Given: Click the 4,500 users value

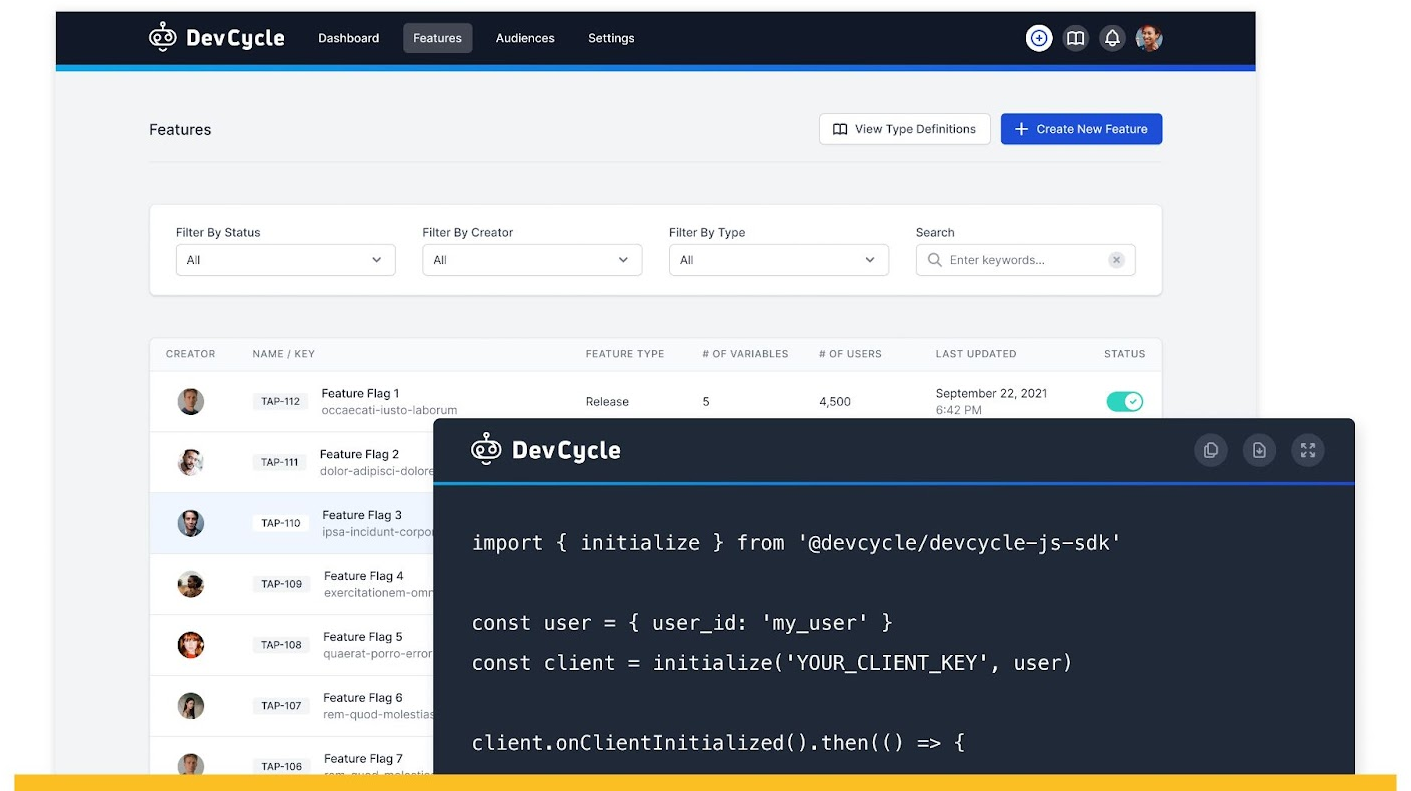Looking at the screenshot, I should (x=835, y=402).
